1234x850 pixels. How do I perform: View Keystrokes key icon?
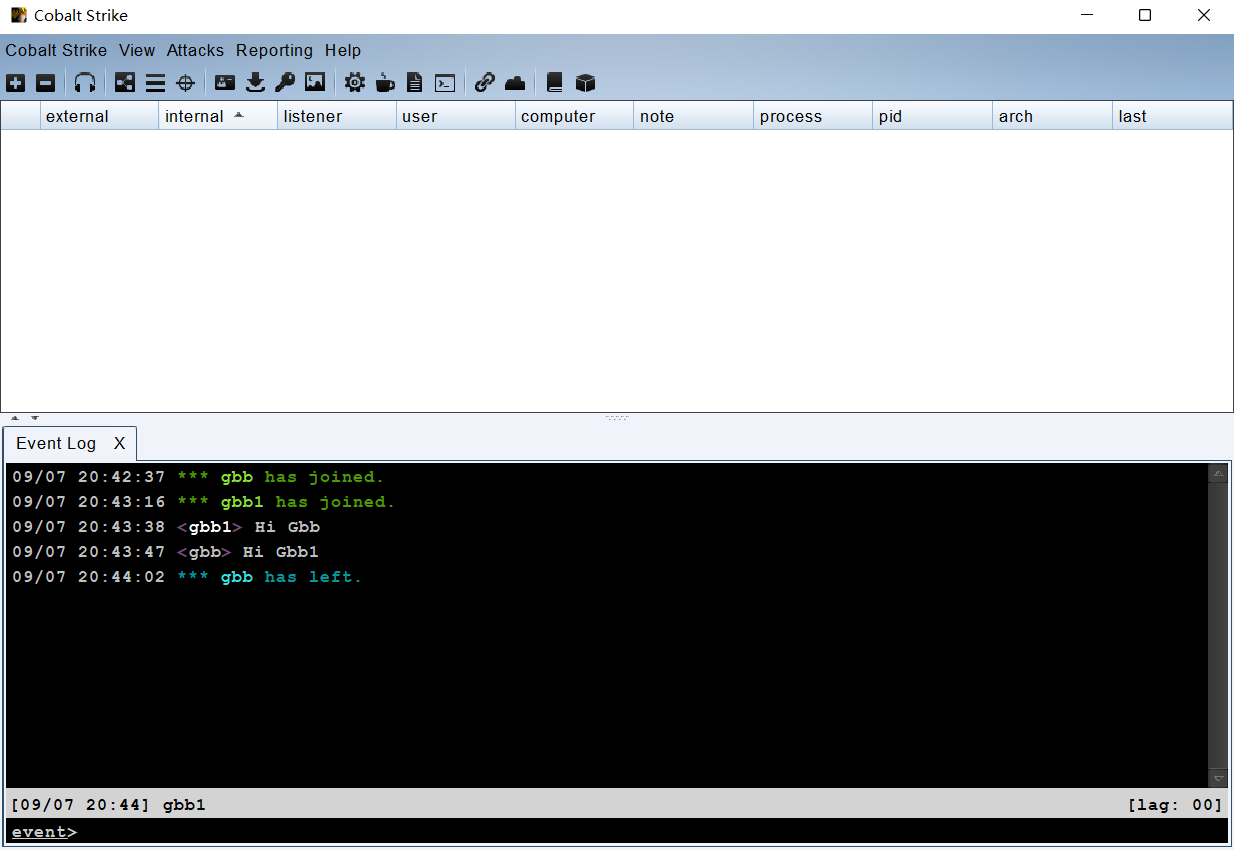tap(285, 83)
